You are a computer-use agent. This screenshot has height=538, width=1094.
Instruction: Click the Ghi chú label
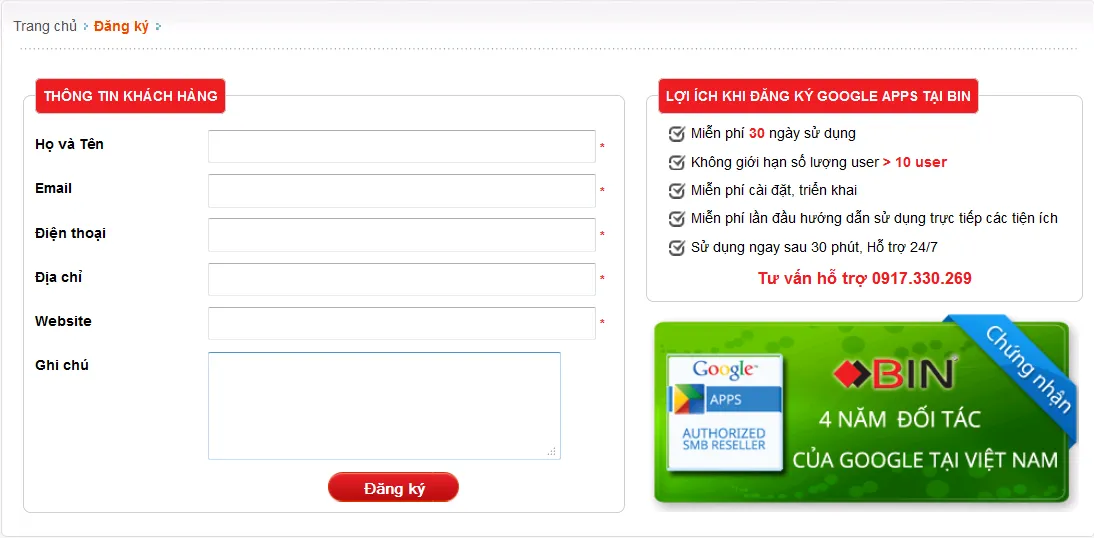(62, 365)
